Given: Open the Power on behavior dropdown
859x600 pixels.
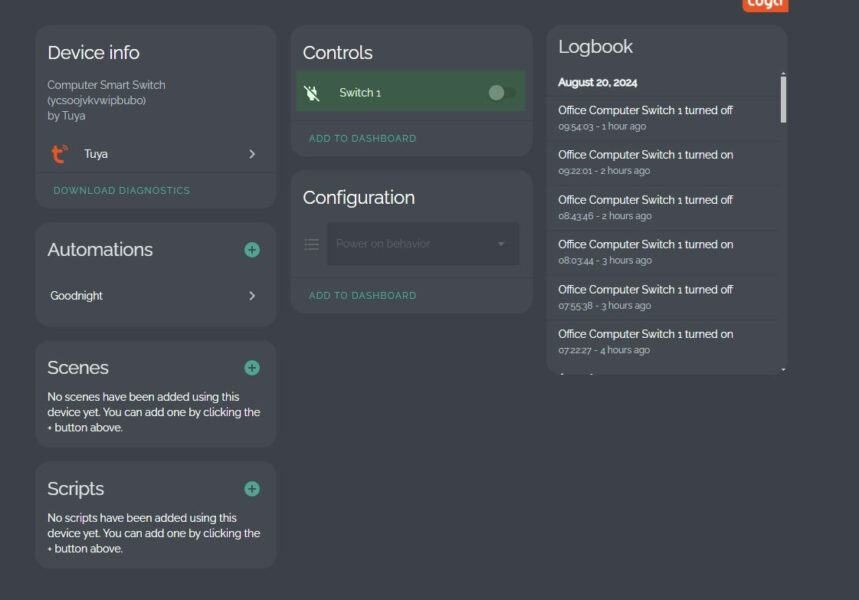Looking at the screenshot, I should (422, 244).
